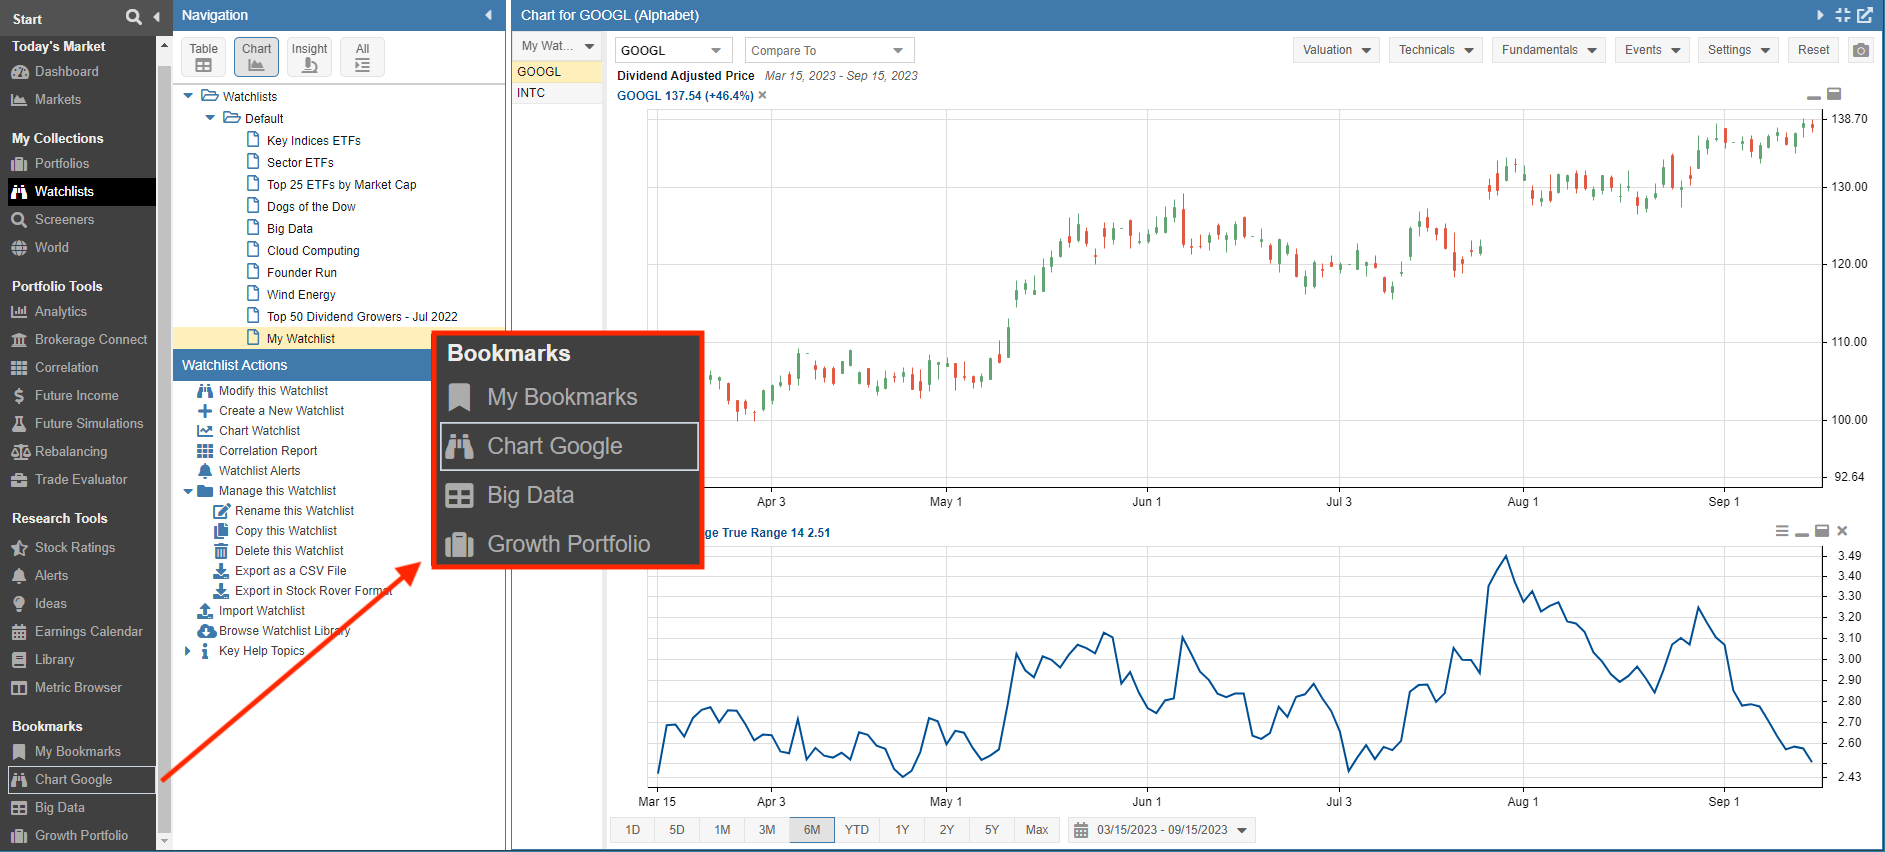The height and width of the screenshot is (852, 1885).
Task: Open Alerts under Research Tools
Action: click(x=51, y=576)
